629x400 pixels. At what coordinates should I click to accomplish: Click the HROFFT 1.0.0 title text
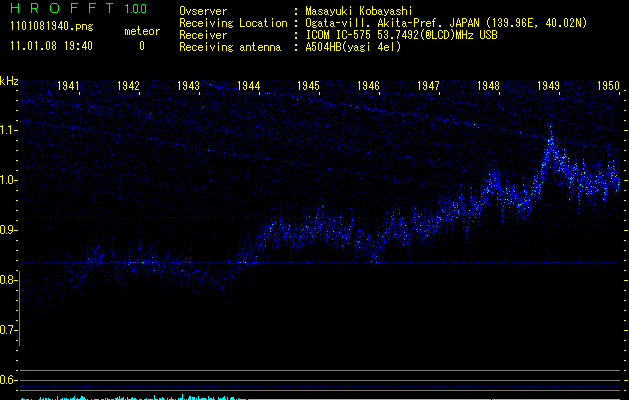[79, 8]
